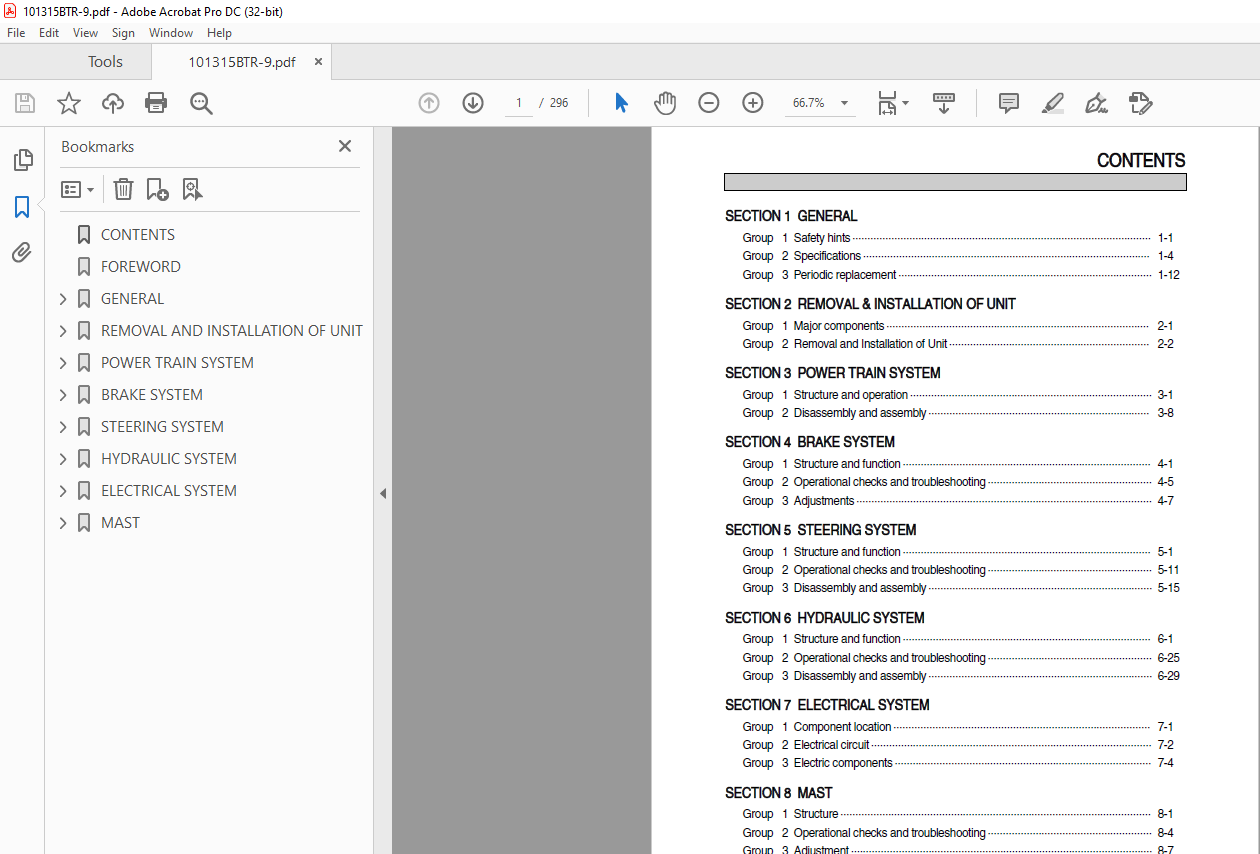
Task: Select the 101315BTR-9.pdf document tab
Action: click(242, 62)
